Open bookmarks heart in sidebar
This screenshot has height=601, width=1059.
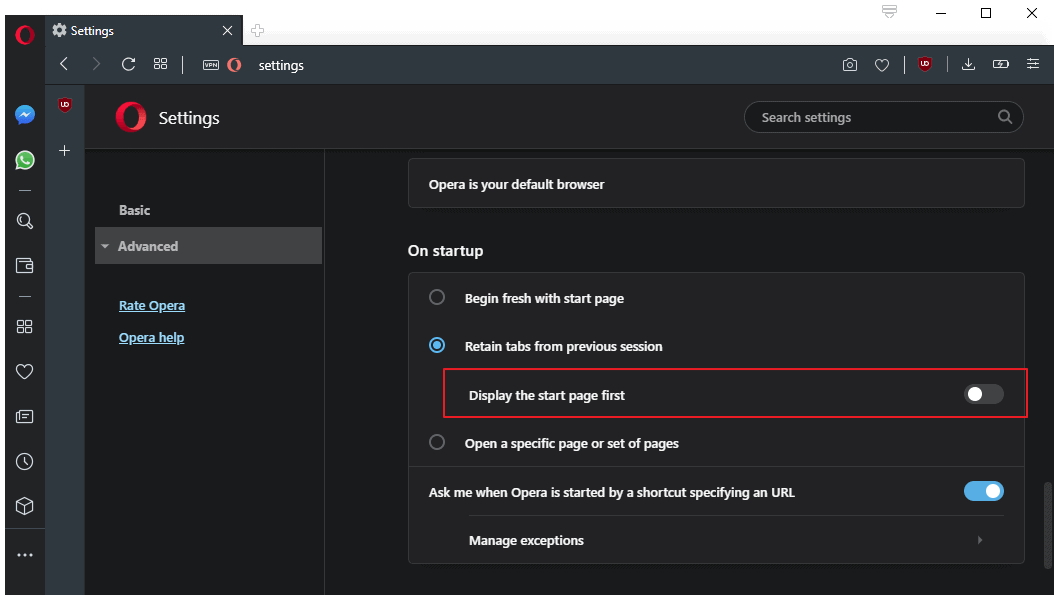tap(25, 371)
